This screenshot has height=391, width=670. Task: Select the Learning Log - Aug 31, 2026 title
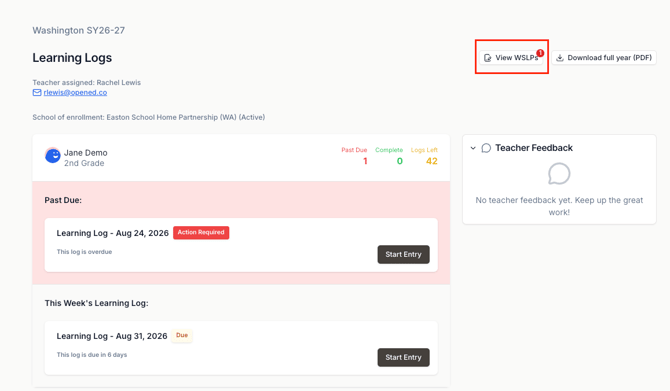pyautogui.click(x=112, y=336)
